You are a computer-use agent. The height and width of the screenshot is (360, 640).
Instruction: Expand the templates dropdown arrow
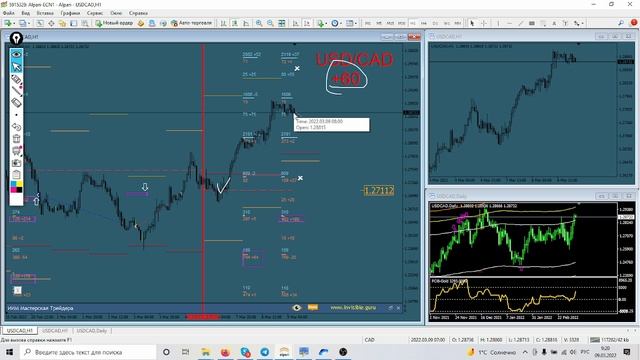[356, 23]
